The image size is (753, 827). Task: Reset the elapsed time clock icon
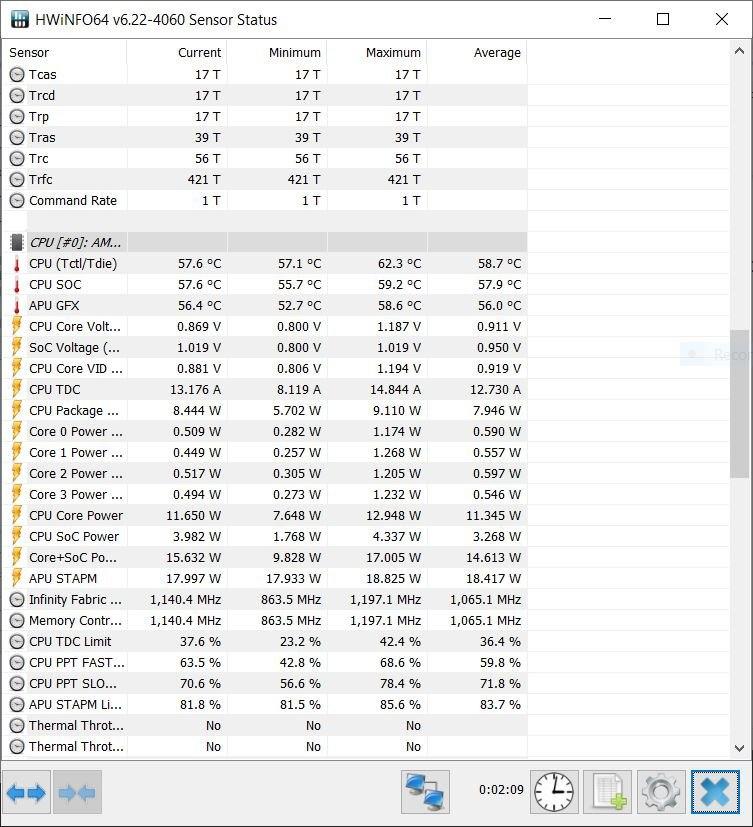click(555, 793)
